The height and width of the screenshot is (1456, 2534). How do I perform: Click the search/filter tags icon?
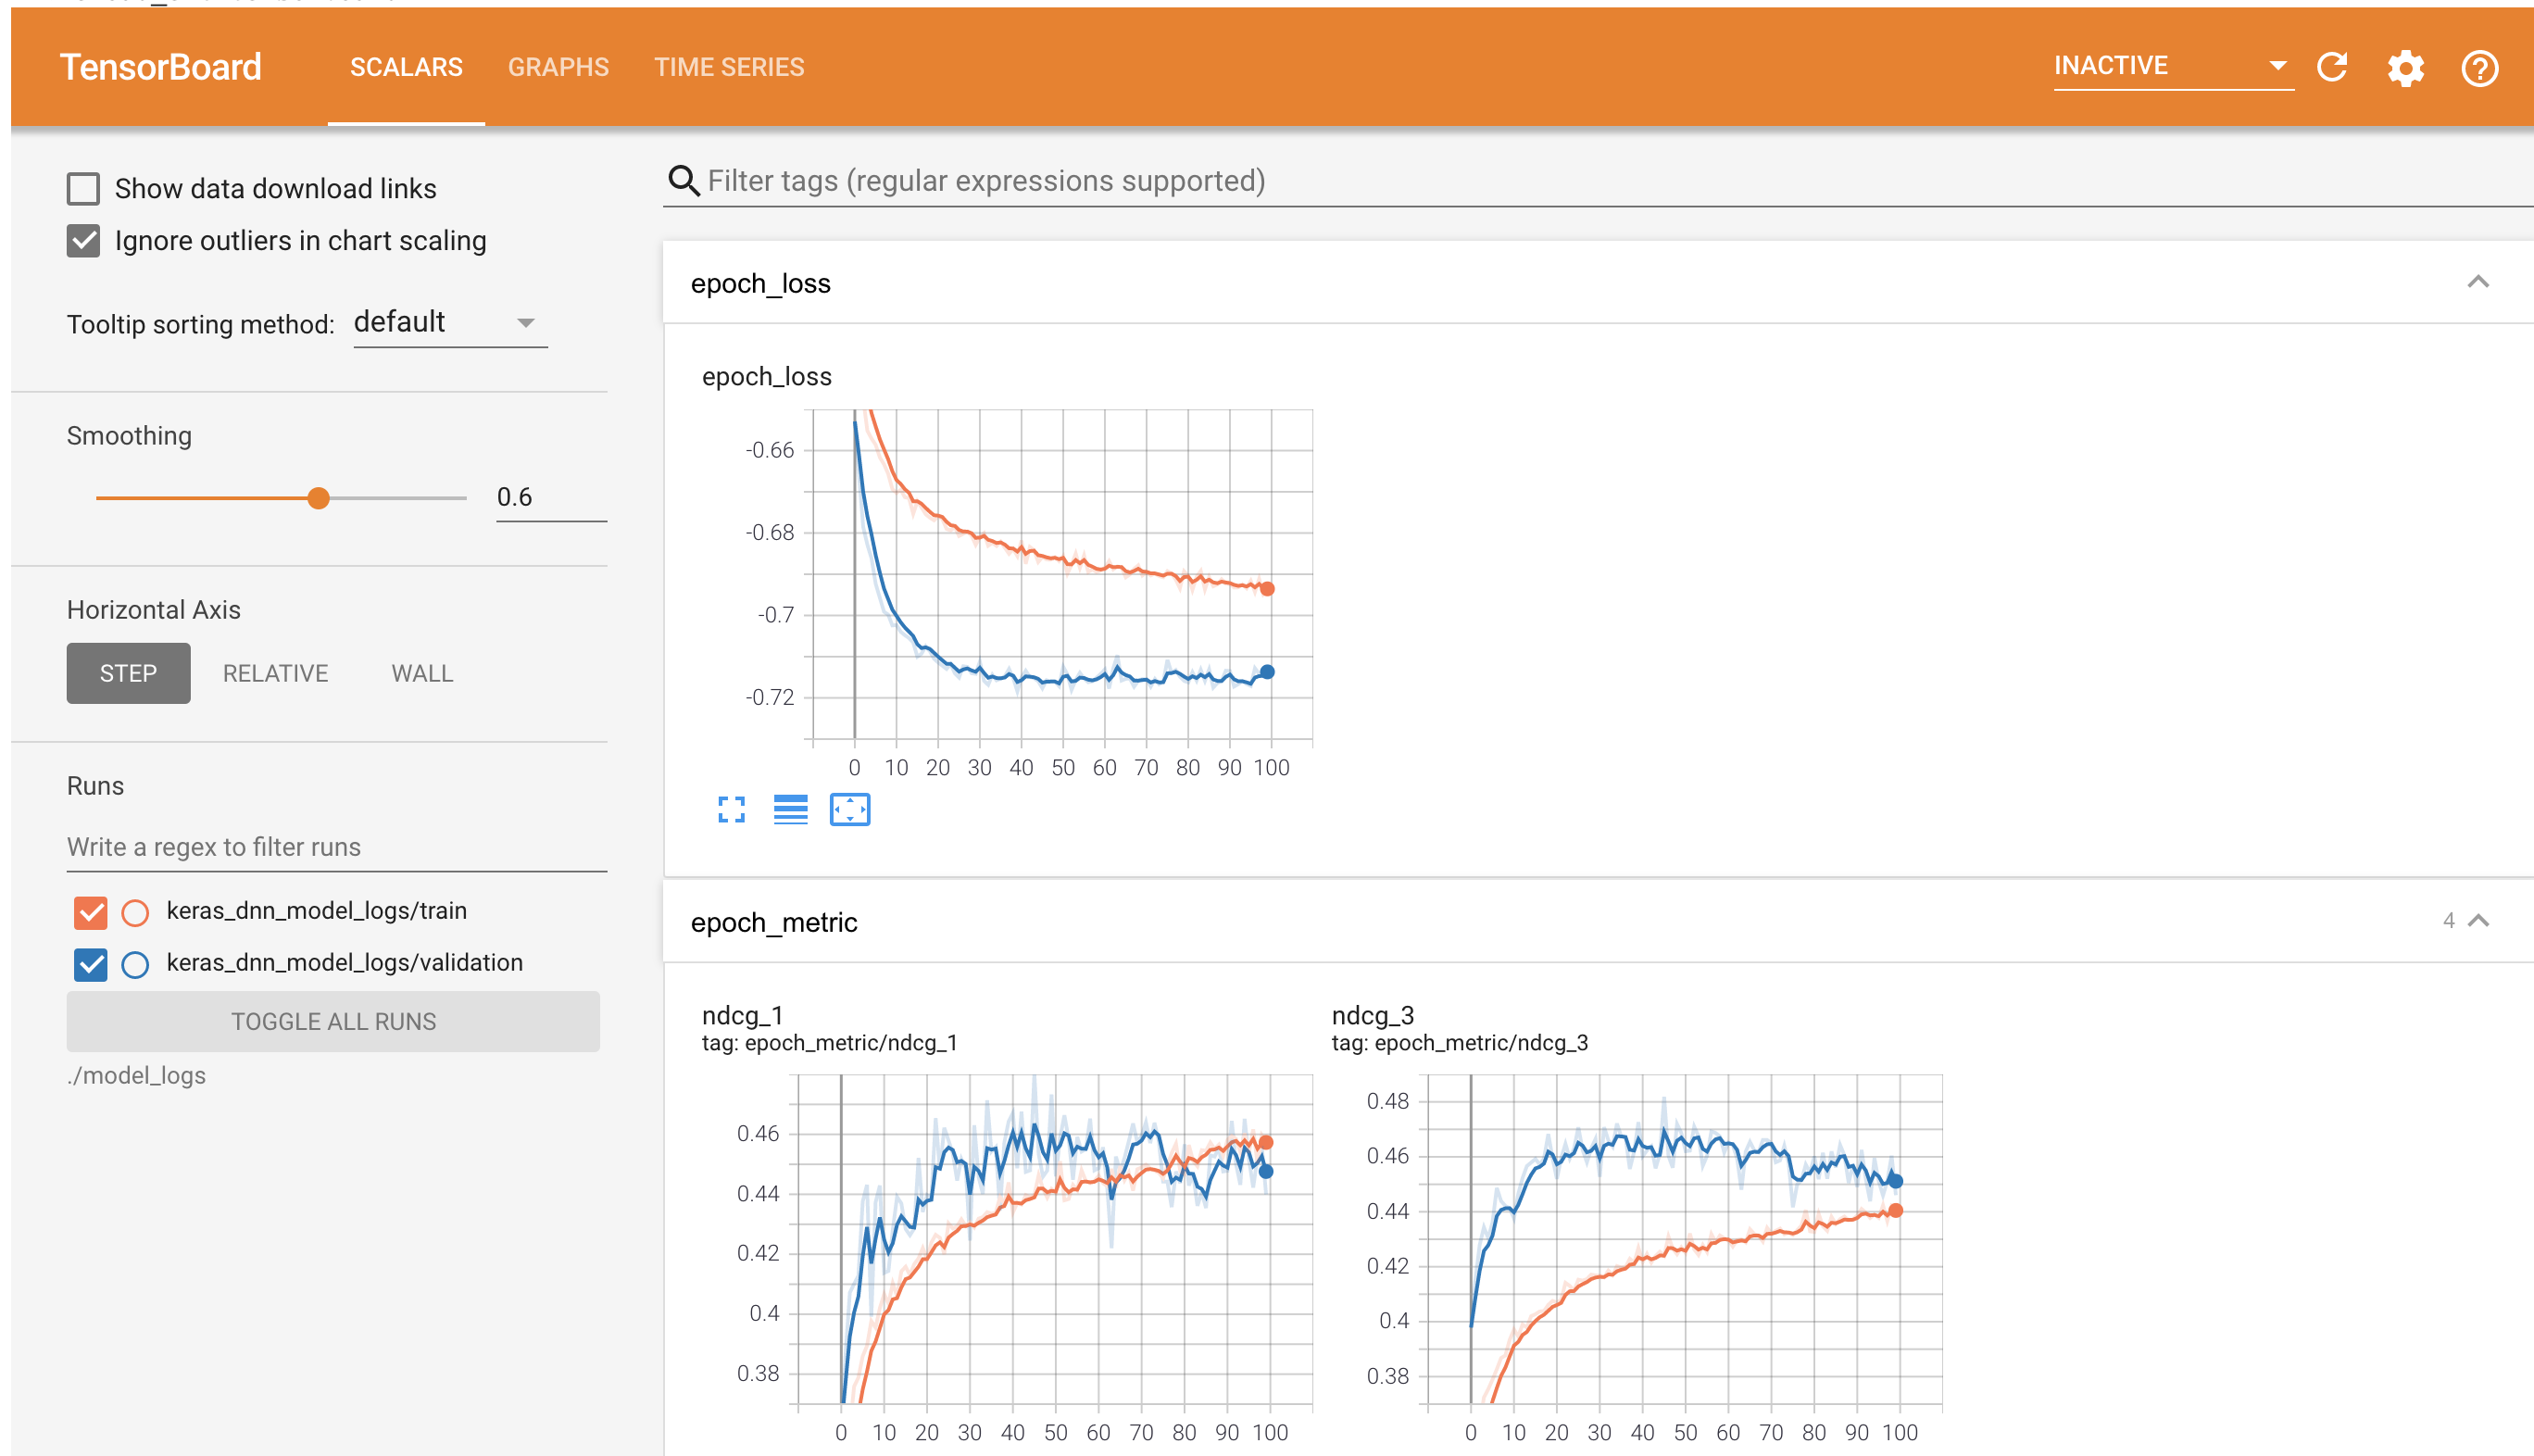pos(685,181)
